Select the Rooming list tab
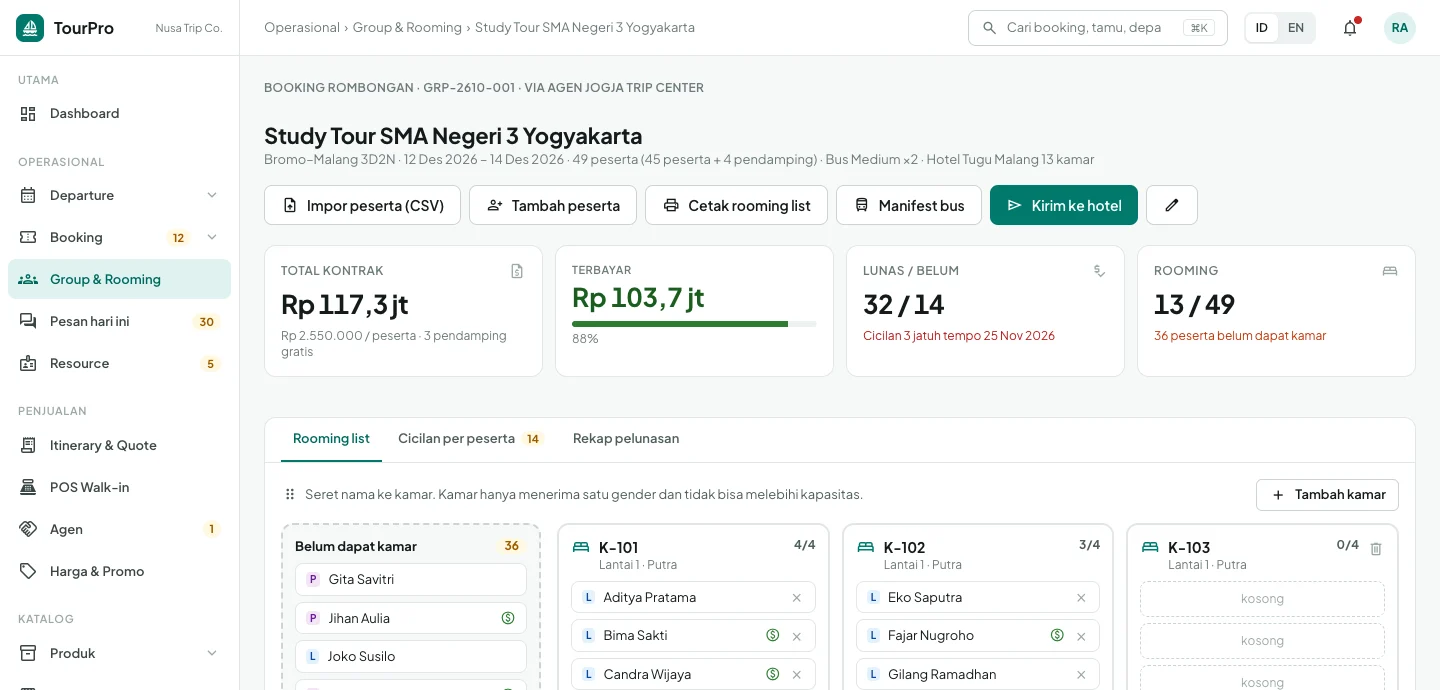This screenshot has height=690, width=1440. (x=331, y=439)
